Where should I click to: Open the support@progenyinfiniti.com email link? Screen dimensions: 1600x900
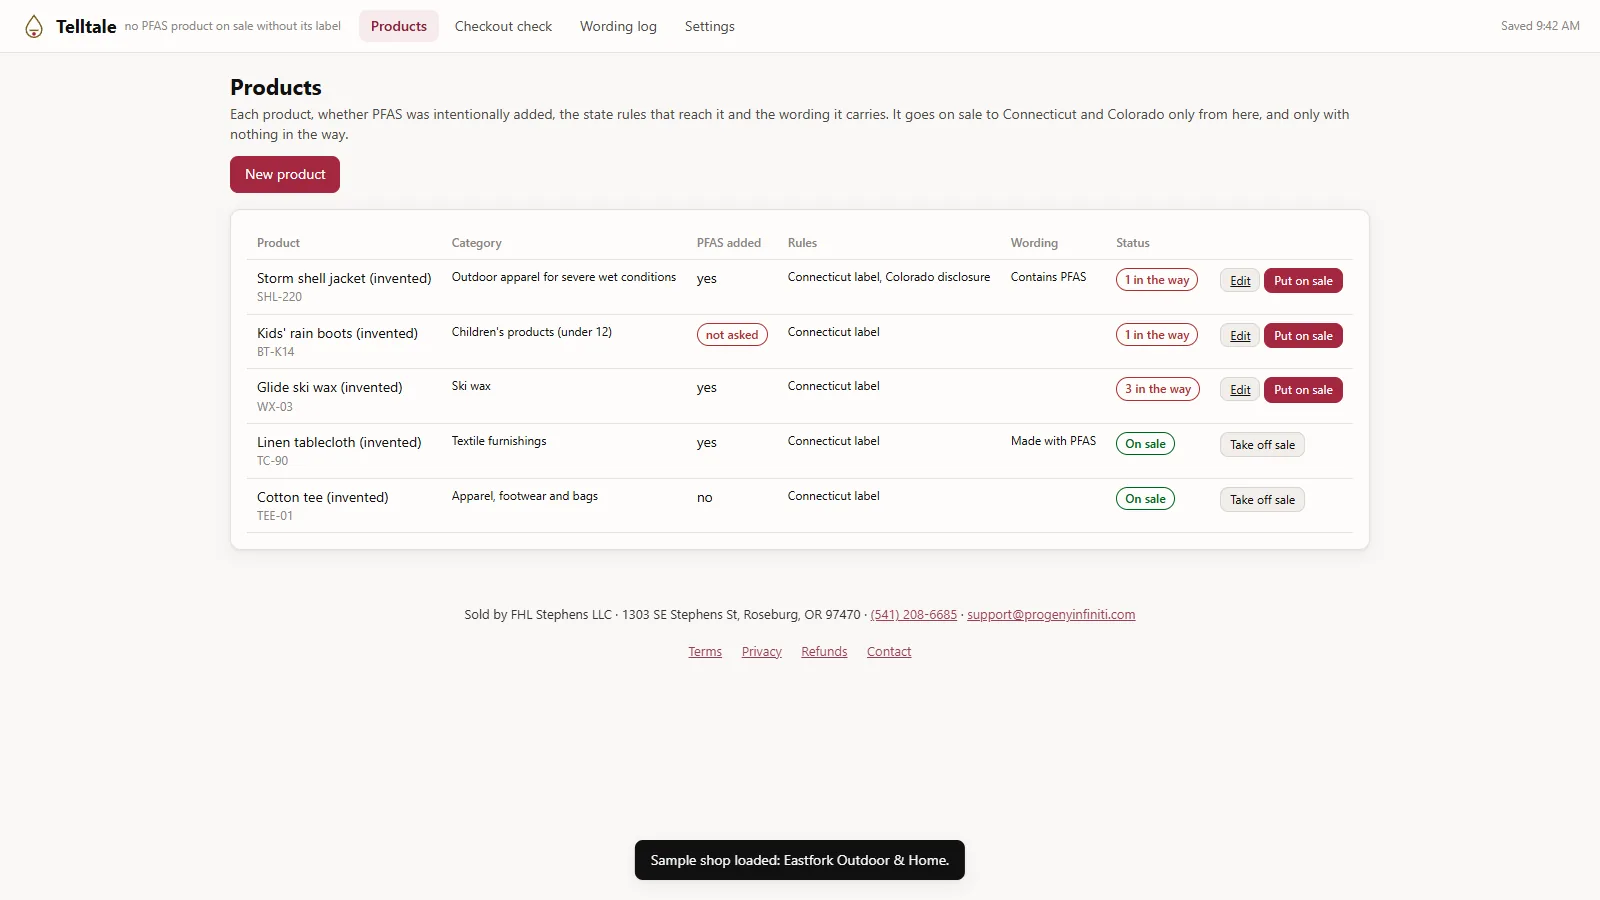(x=1051, y=615)
